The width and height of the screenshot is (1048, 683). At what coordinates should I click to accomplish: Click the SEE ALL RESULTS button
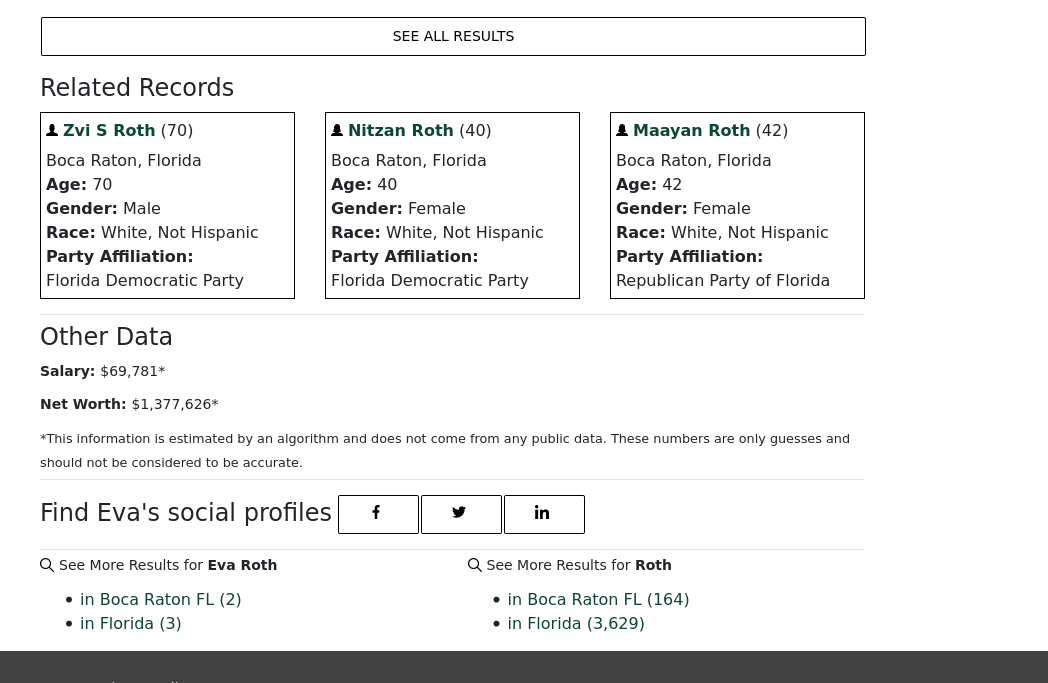tap(453, 36)
